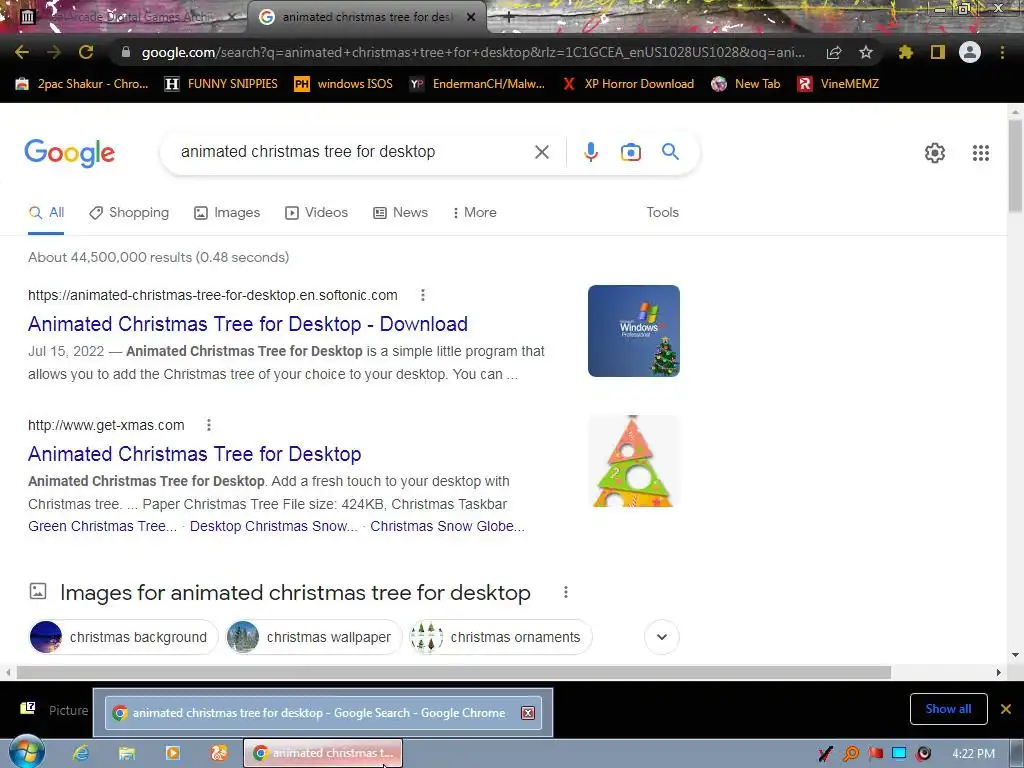Select the All results tab
The width and height of the screenshot is (1024, 768).
(x=46, y=213)
